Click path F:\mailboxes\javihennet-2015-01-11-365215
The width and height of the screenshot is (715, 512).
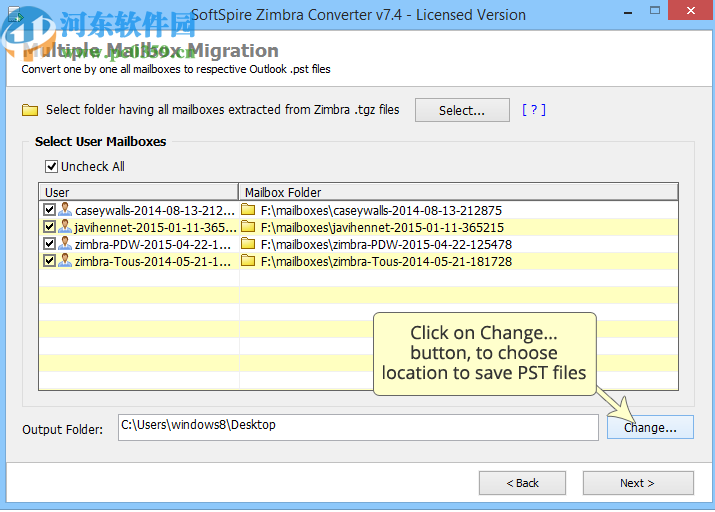click(382, 227)
